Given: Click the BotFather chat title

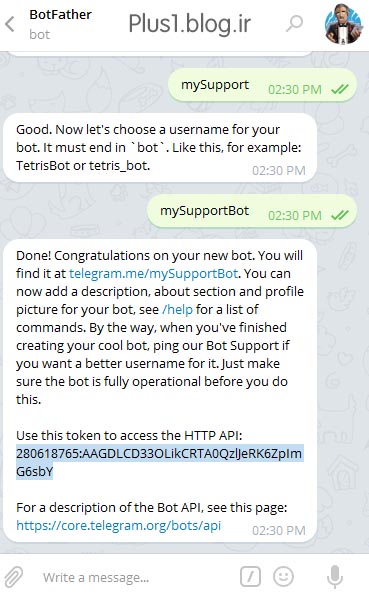Looking at the screenshot, I should click(x=60, y=15).
